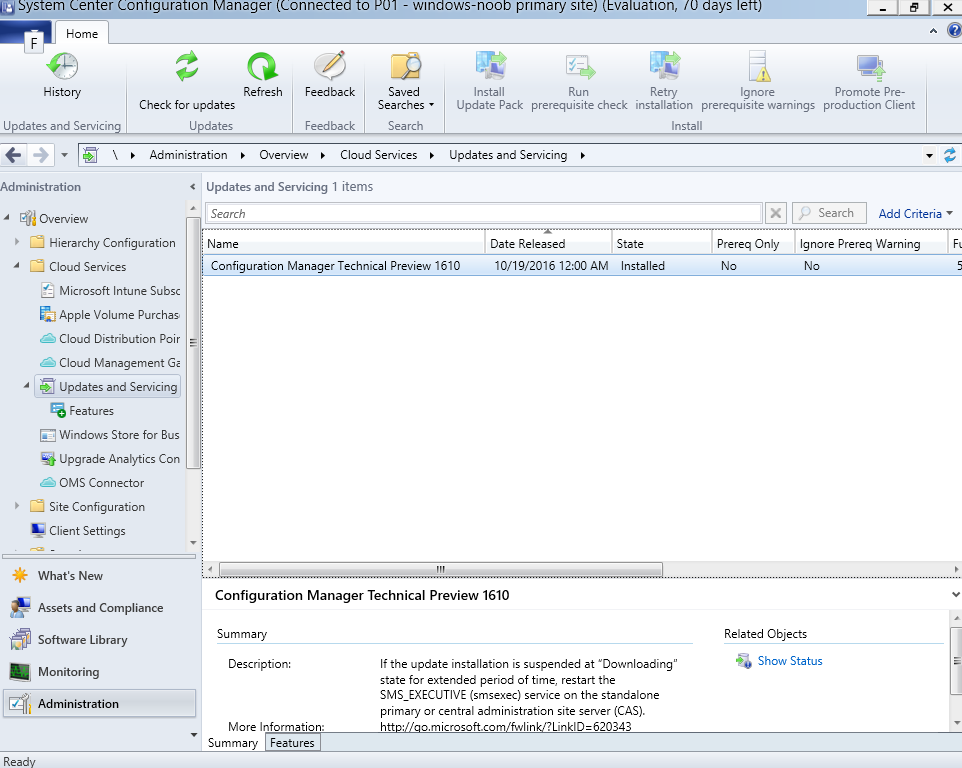Select Apple Volume Purchase node
Screen dimensions: 962x768
(110, 315)
